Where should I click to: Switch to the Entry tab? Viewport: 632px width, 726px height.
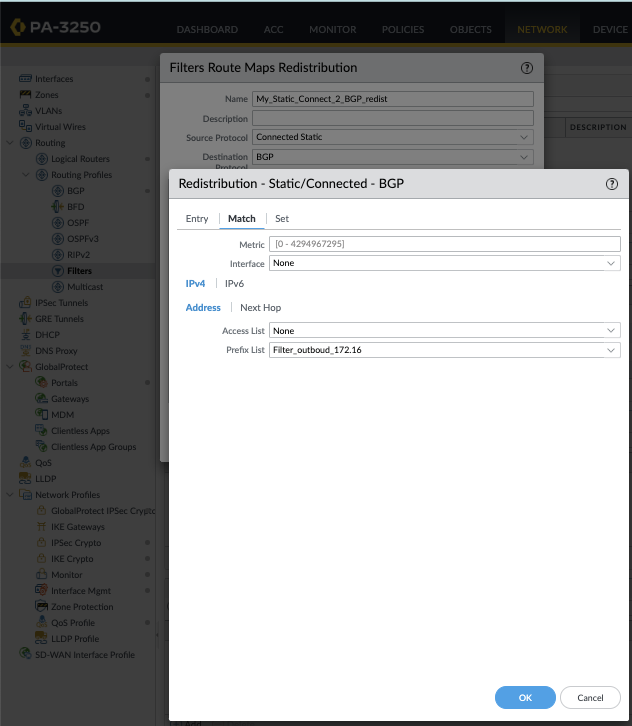coord(197,219)
